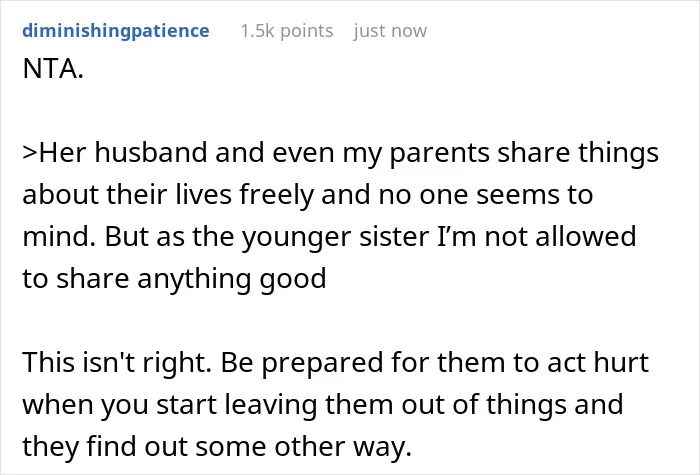
Task: Click the 'just now' timestamp
Action: [x=390, y=31]
